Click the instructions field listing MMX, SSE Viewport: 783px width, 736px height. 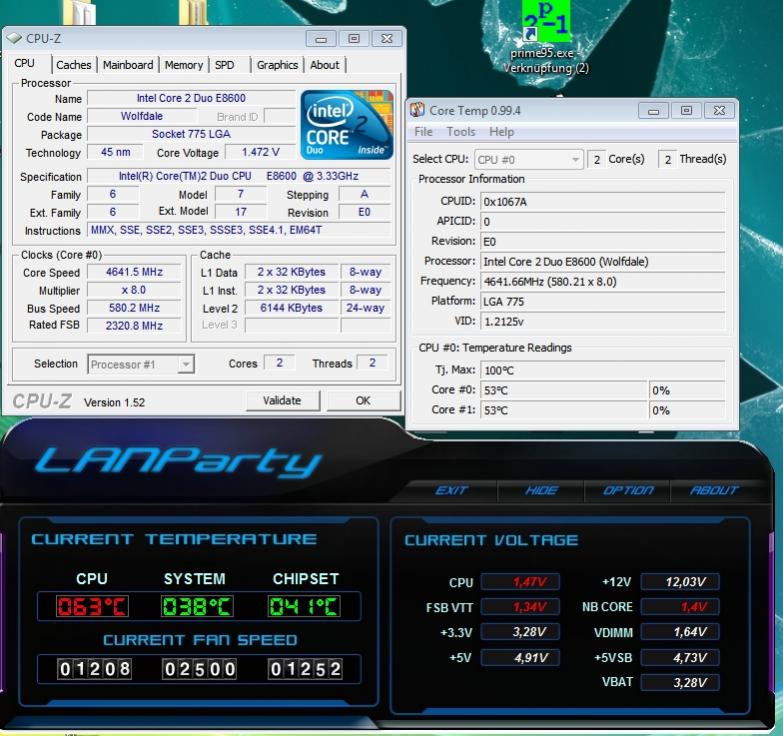239,230
